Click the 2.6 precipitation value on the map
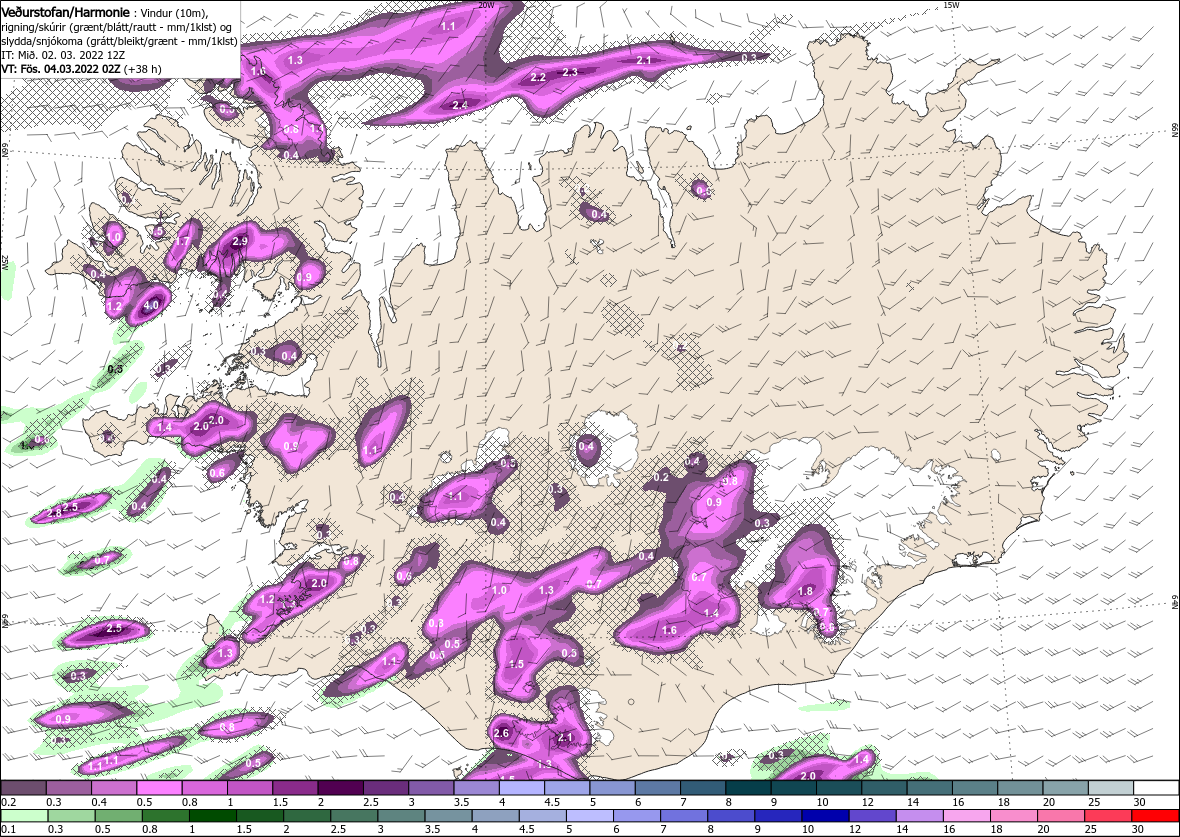The image size is (1180, 837). [x=501, y=733]
